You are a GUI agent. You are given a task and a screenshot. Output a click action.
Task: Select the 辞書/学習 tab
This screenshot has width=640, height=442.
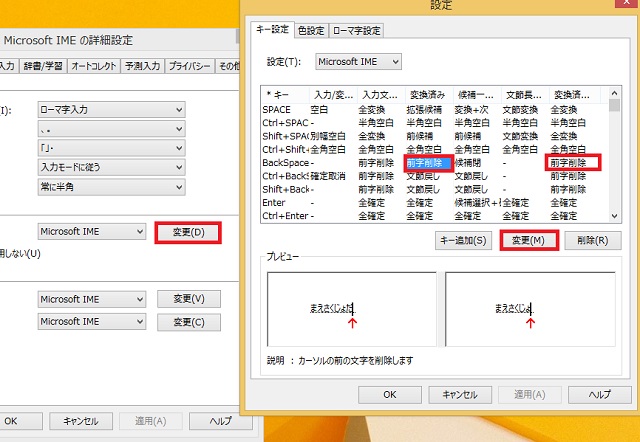pyautogui.click(x=42, y=67)
